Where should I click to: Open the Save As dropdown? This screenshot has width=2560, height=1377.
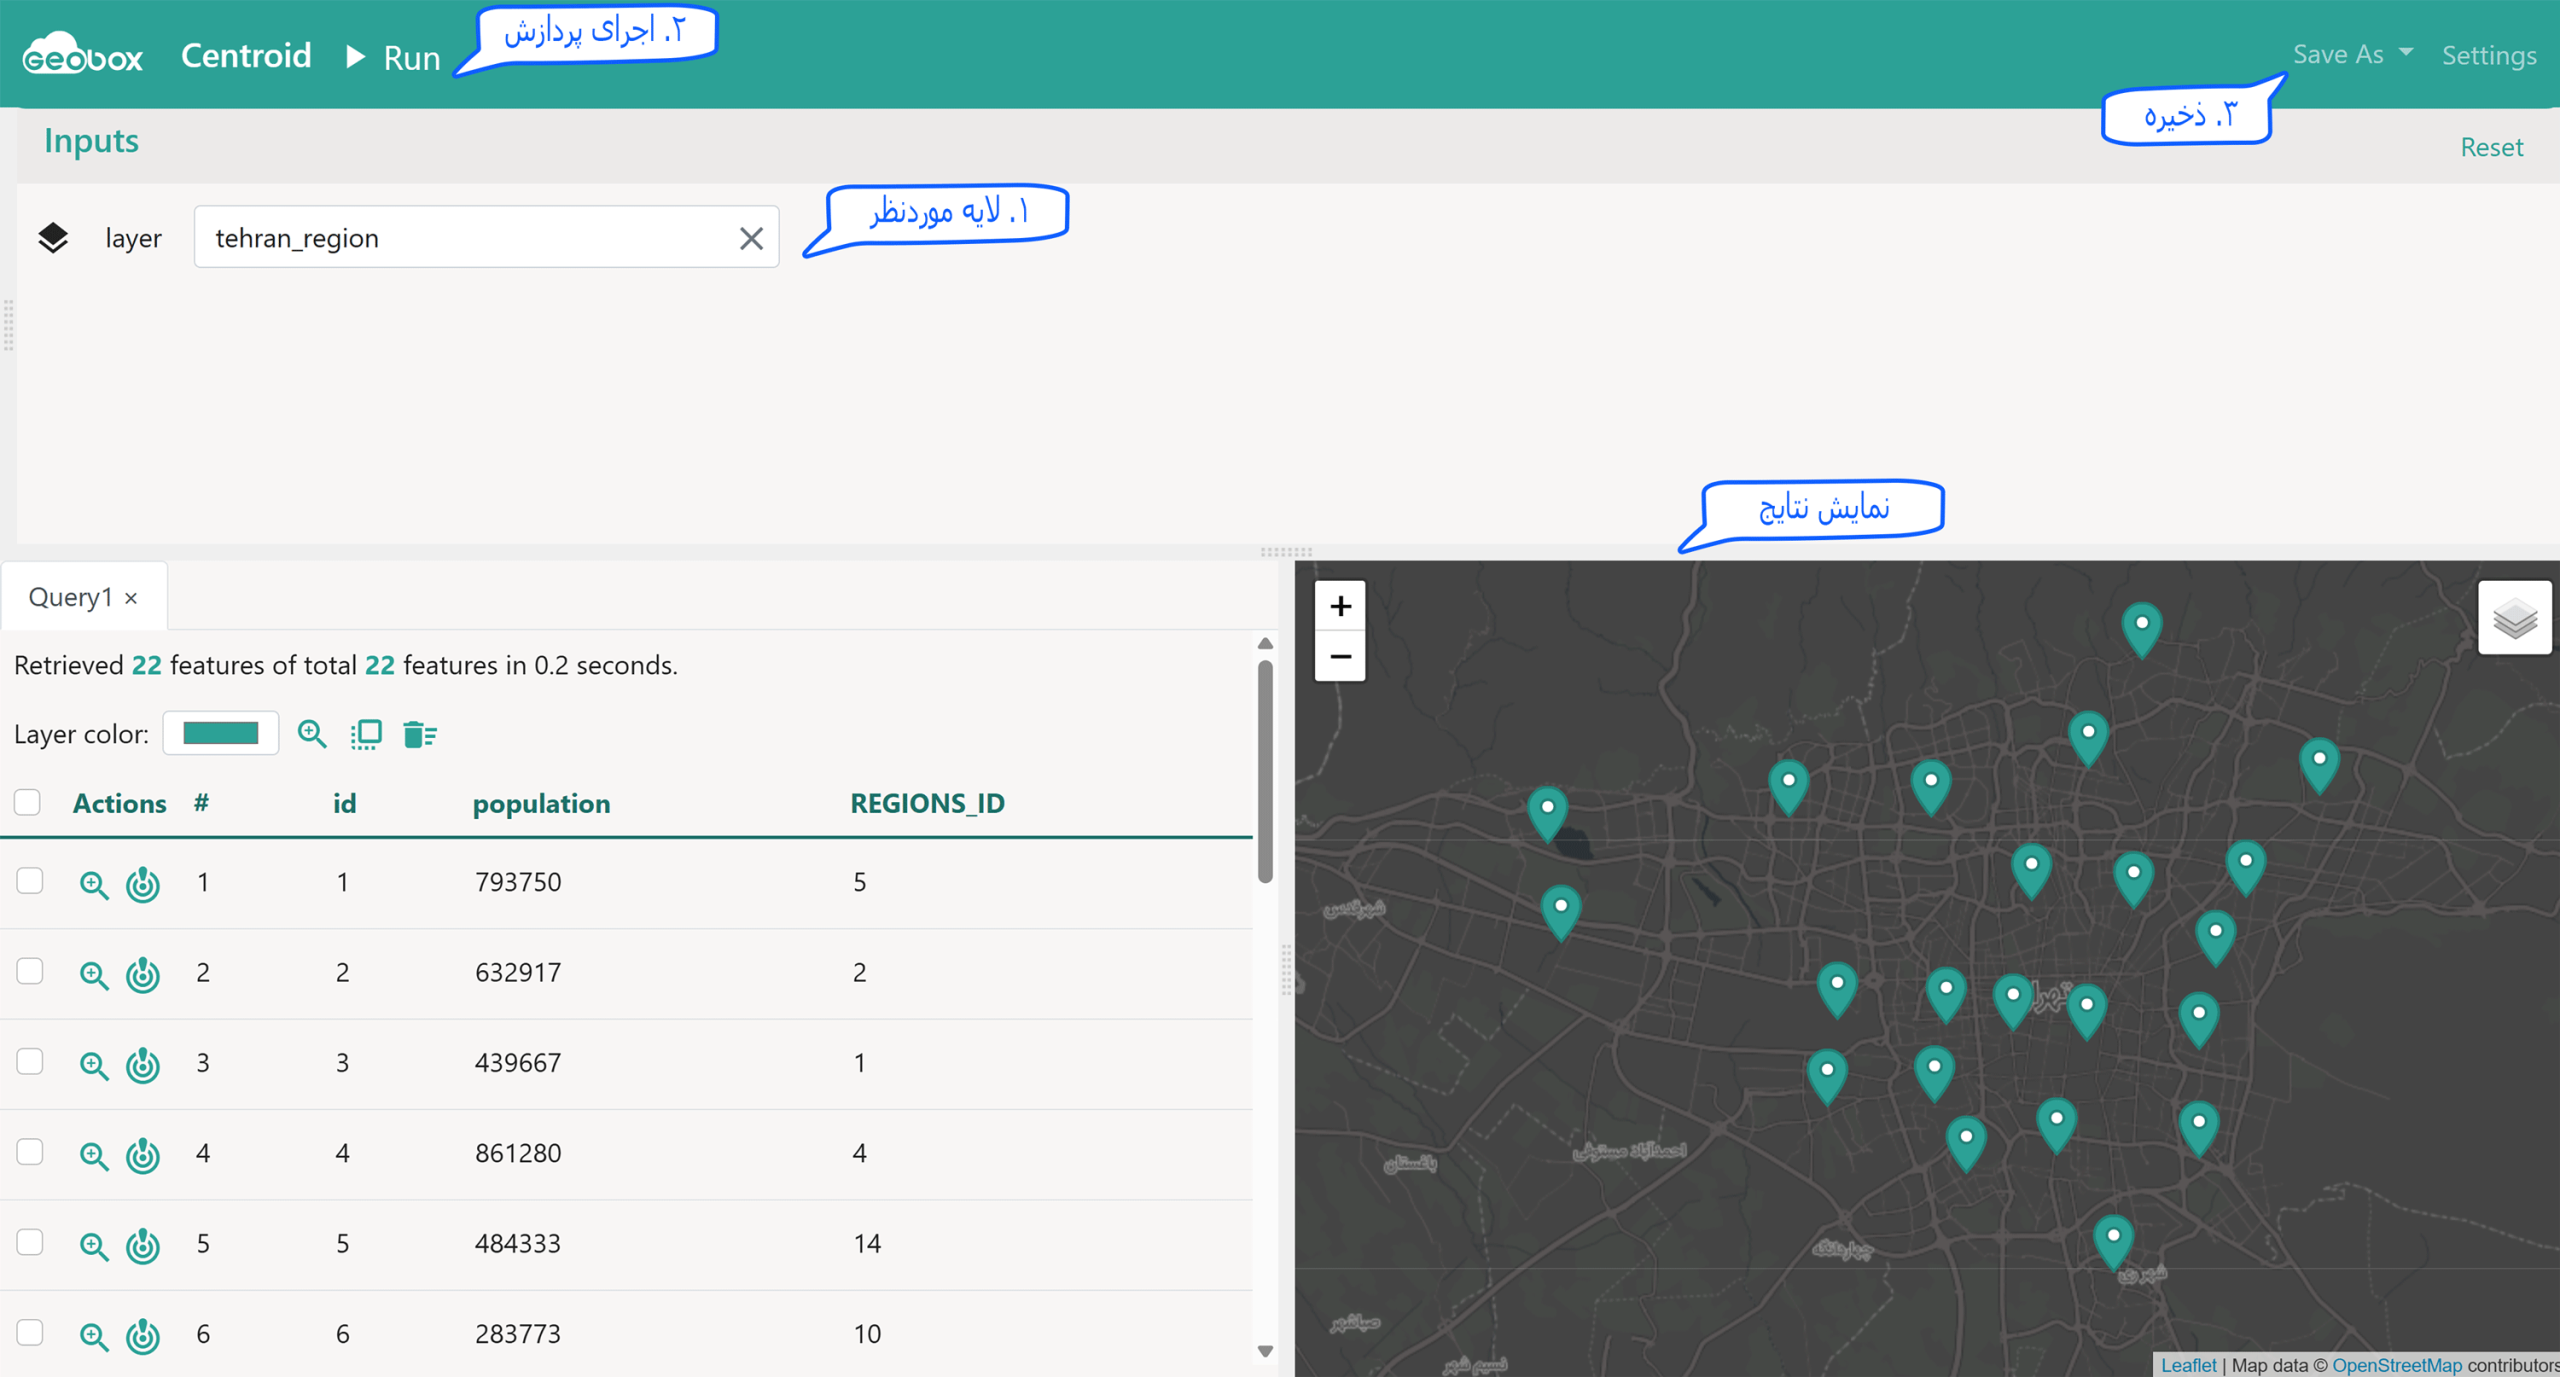point(2352,54)
